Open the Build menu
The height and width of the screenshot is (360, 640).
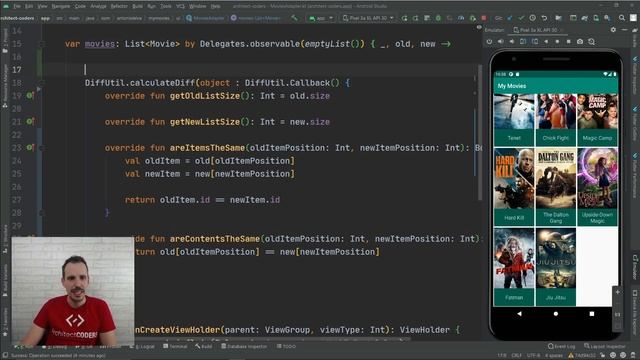tap(138, 6)
